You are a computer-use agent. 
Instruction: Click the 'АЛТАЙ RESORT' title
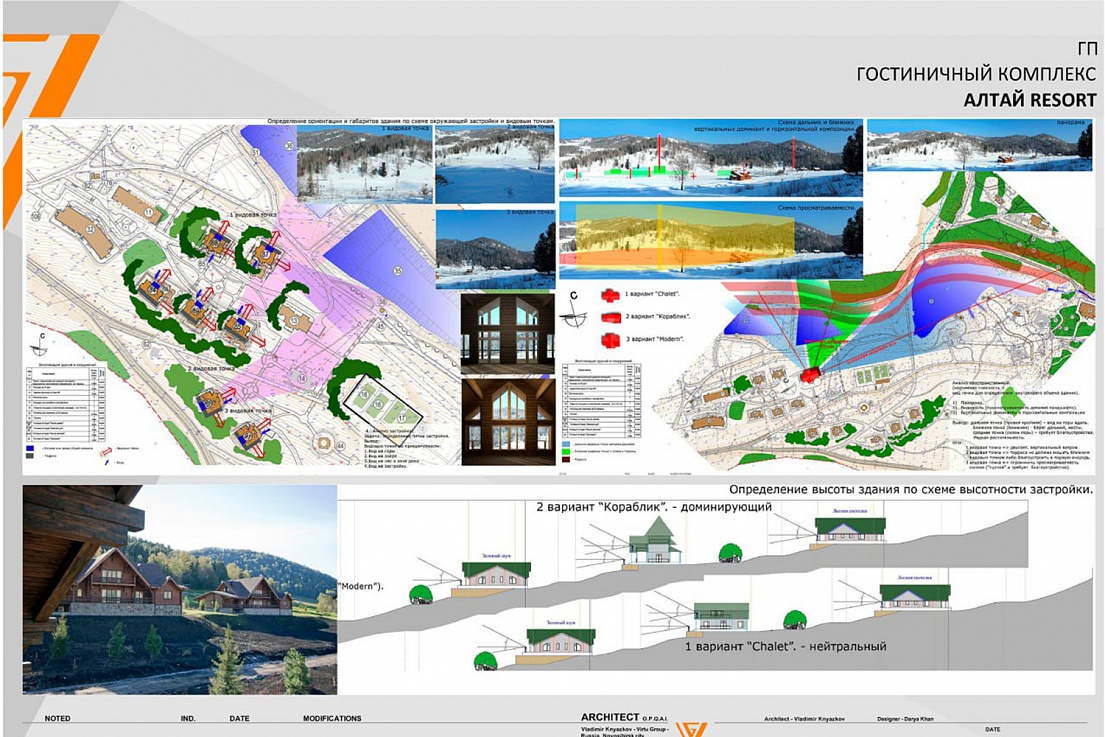pos(1030,100)
